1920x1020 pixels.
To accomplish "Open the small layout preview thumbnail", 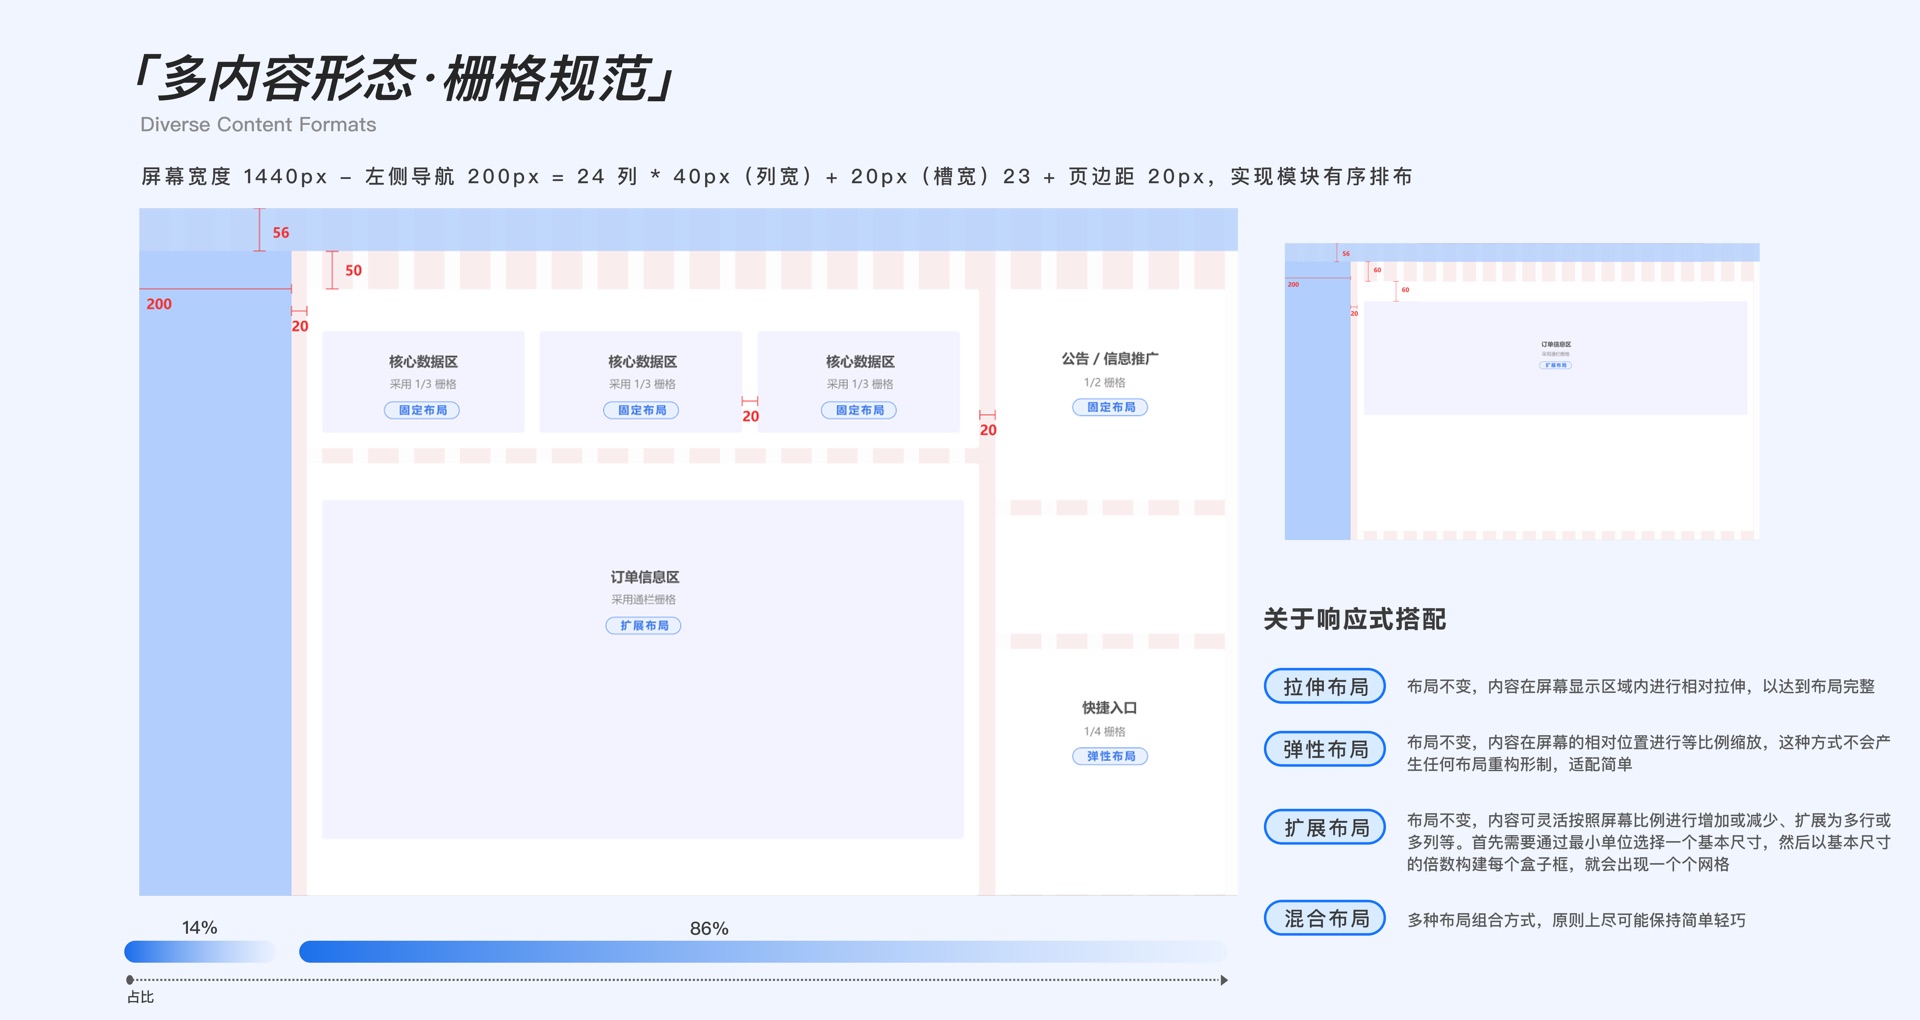I will [x=1521, y=391].
